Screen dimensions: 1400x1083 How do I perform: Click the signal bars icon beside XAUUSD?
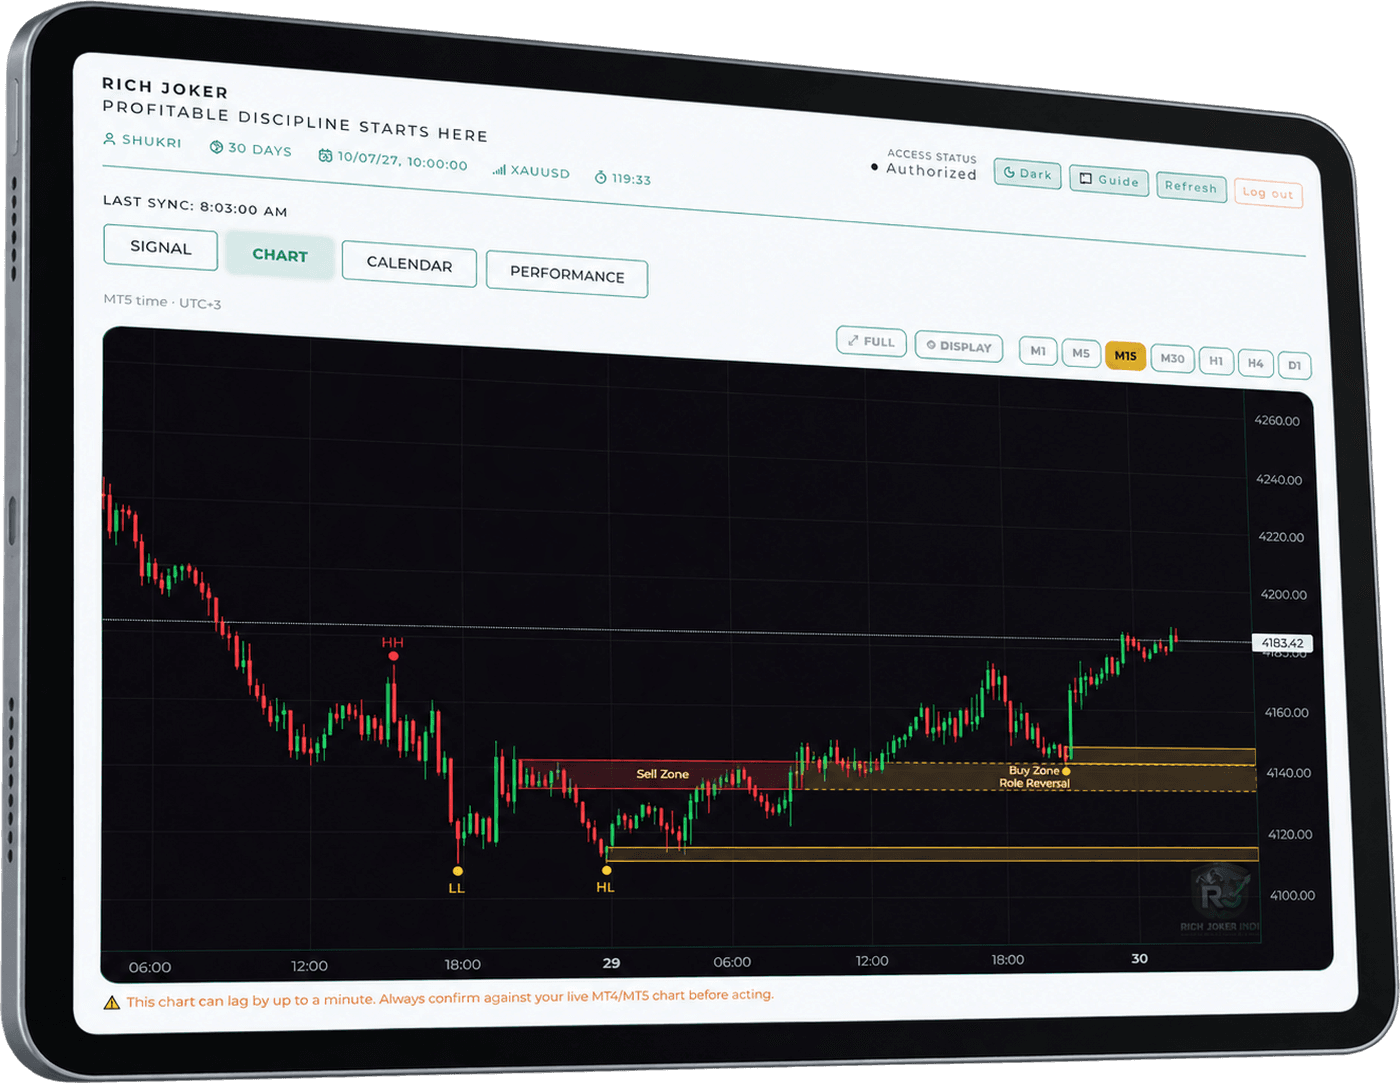click(499, 170)
